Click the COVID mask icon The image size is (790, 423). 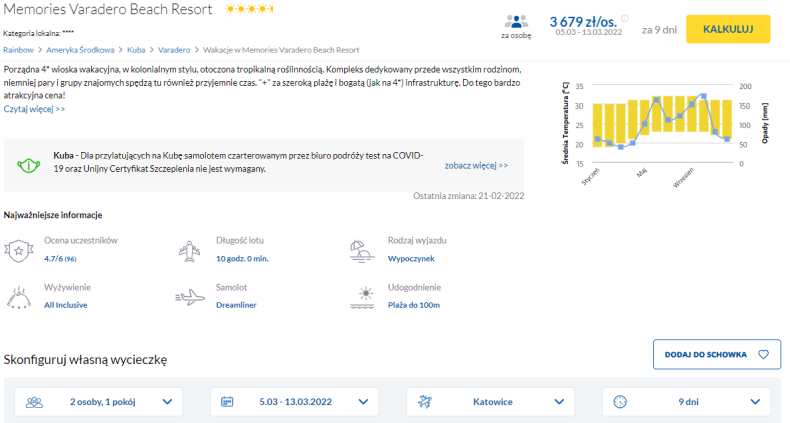click(29, 164)
